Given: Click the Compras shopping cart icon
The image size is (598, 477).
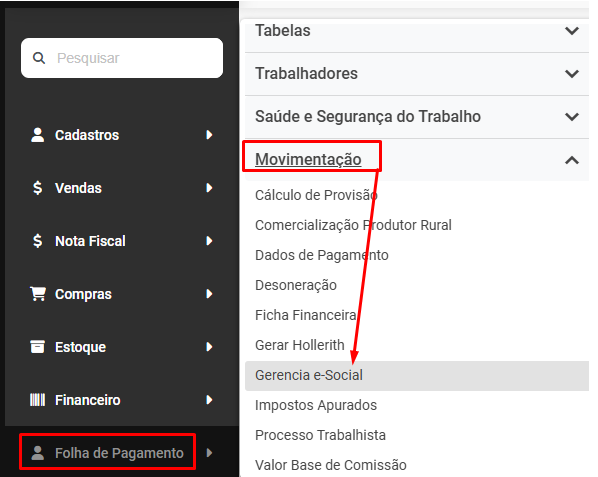Looking at the screenshot, I should point(38,294).
